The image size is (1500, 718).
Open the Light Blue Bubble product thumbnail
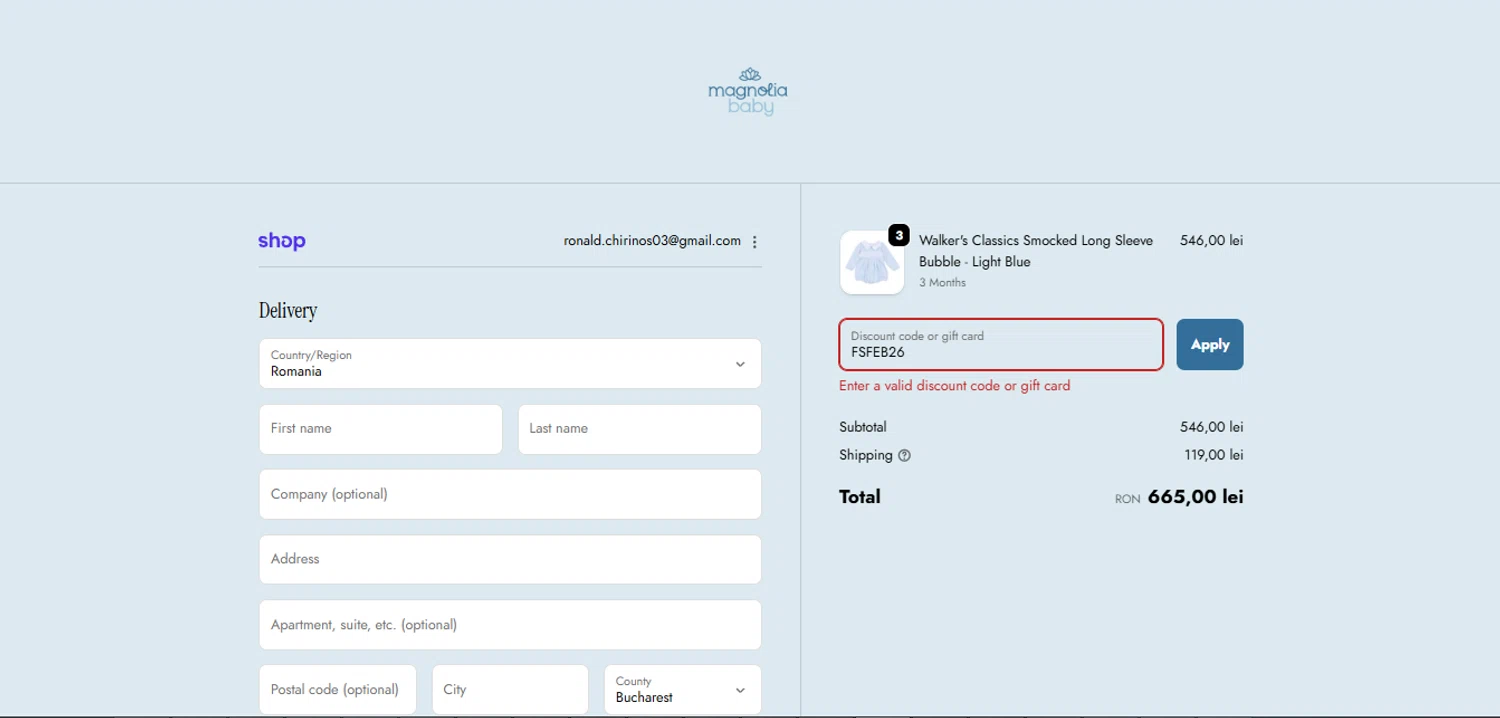click(872, 262)
